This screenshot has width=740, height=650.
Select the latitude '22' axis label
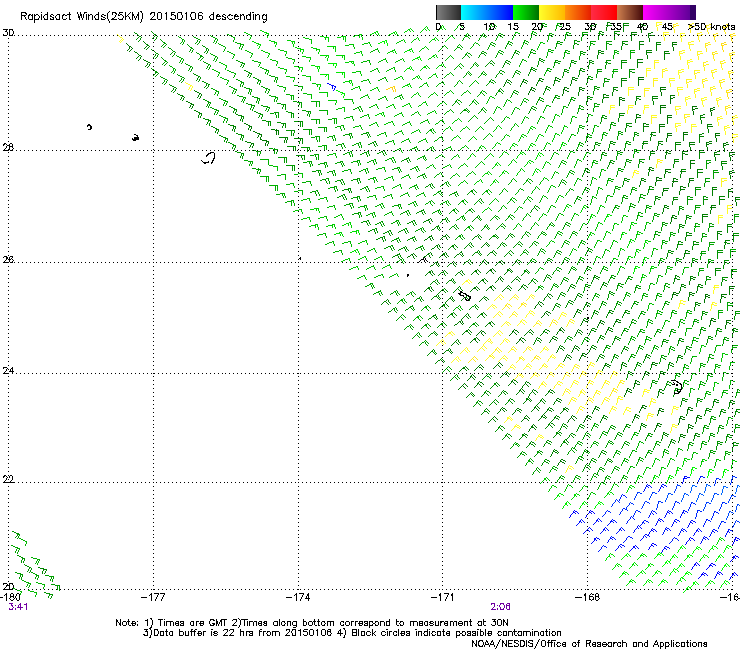[x=8, y=479]
